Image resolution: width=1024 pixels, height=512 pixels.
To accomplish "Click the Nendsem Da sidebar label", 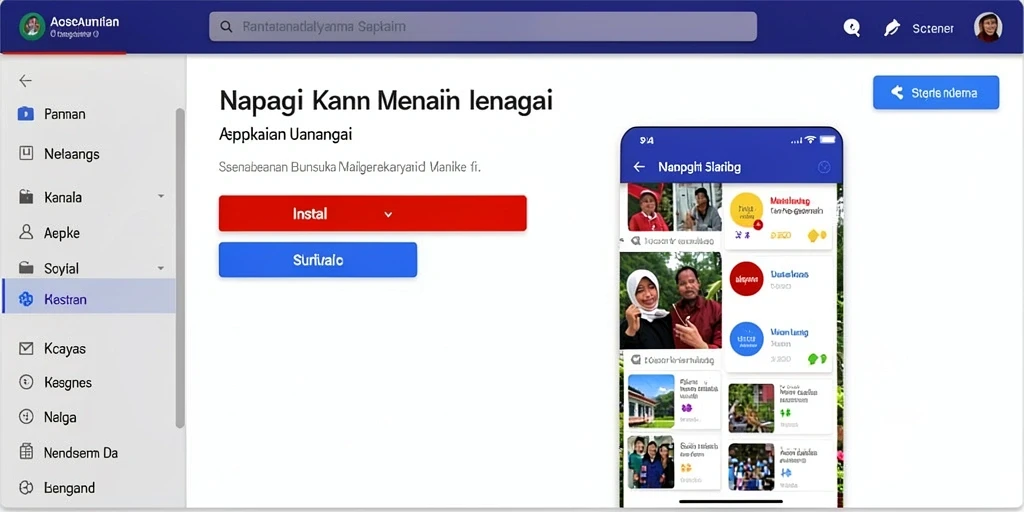I will coord(81,453).
